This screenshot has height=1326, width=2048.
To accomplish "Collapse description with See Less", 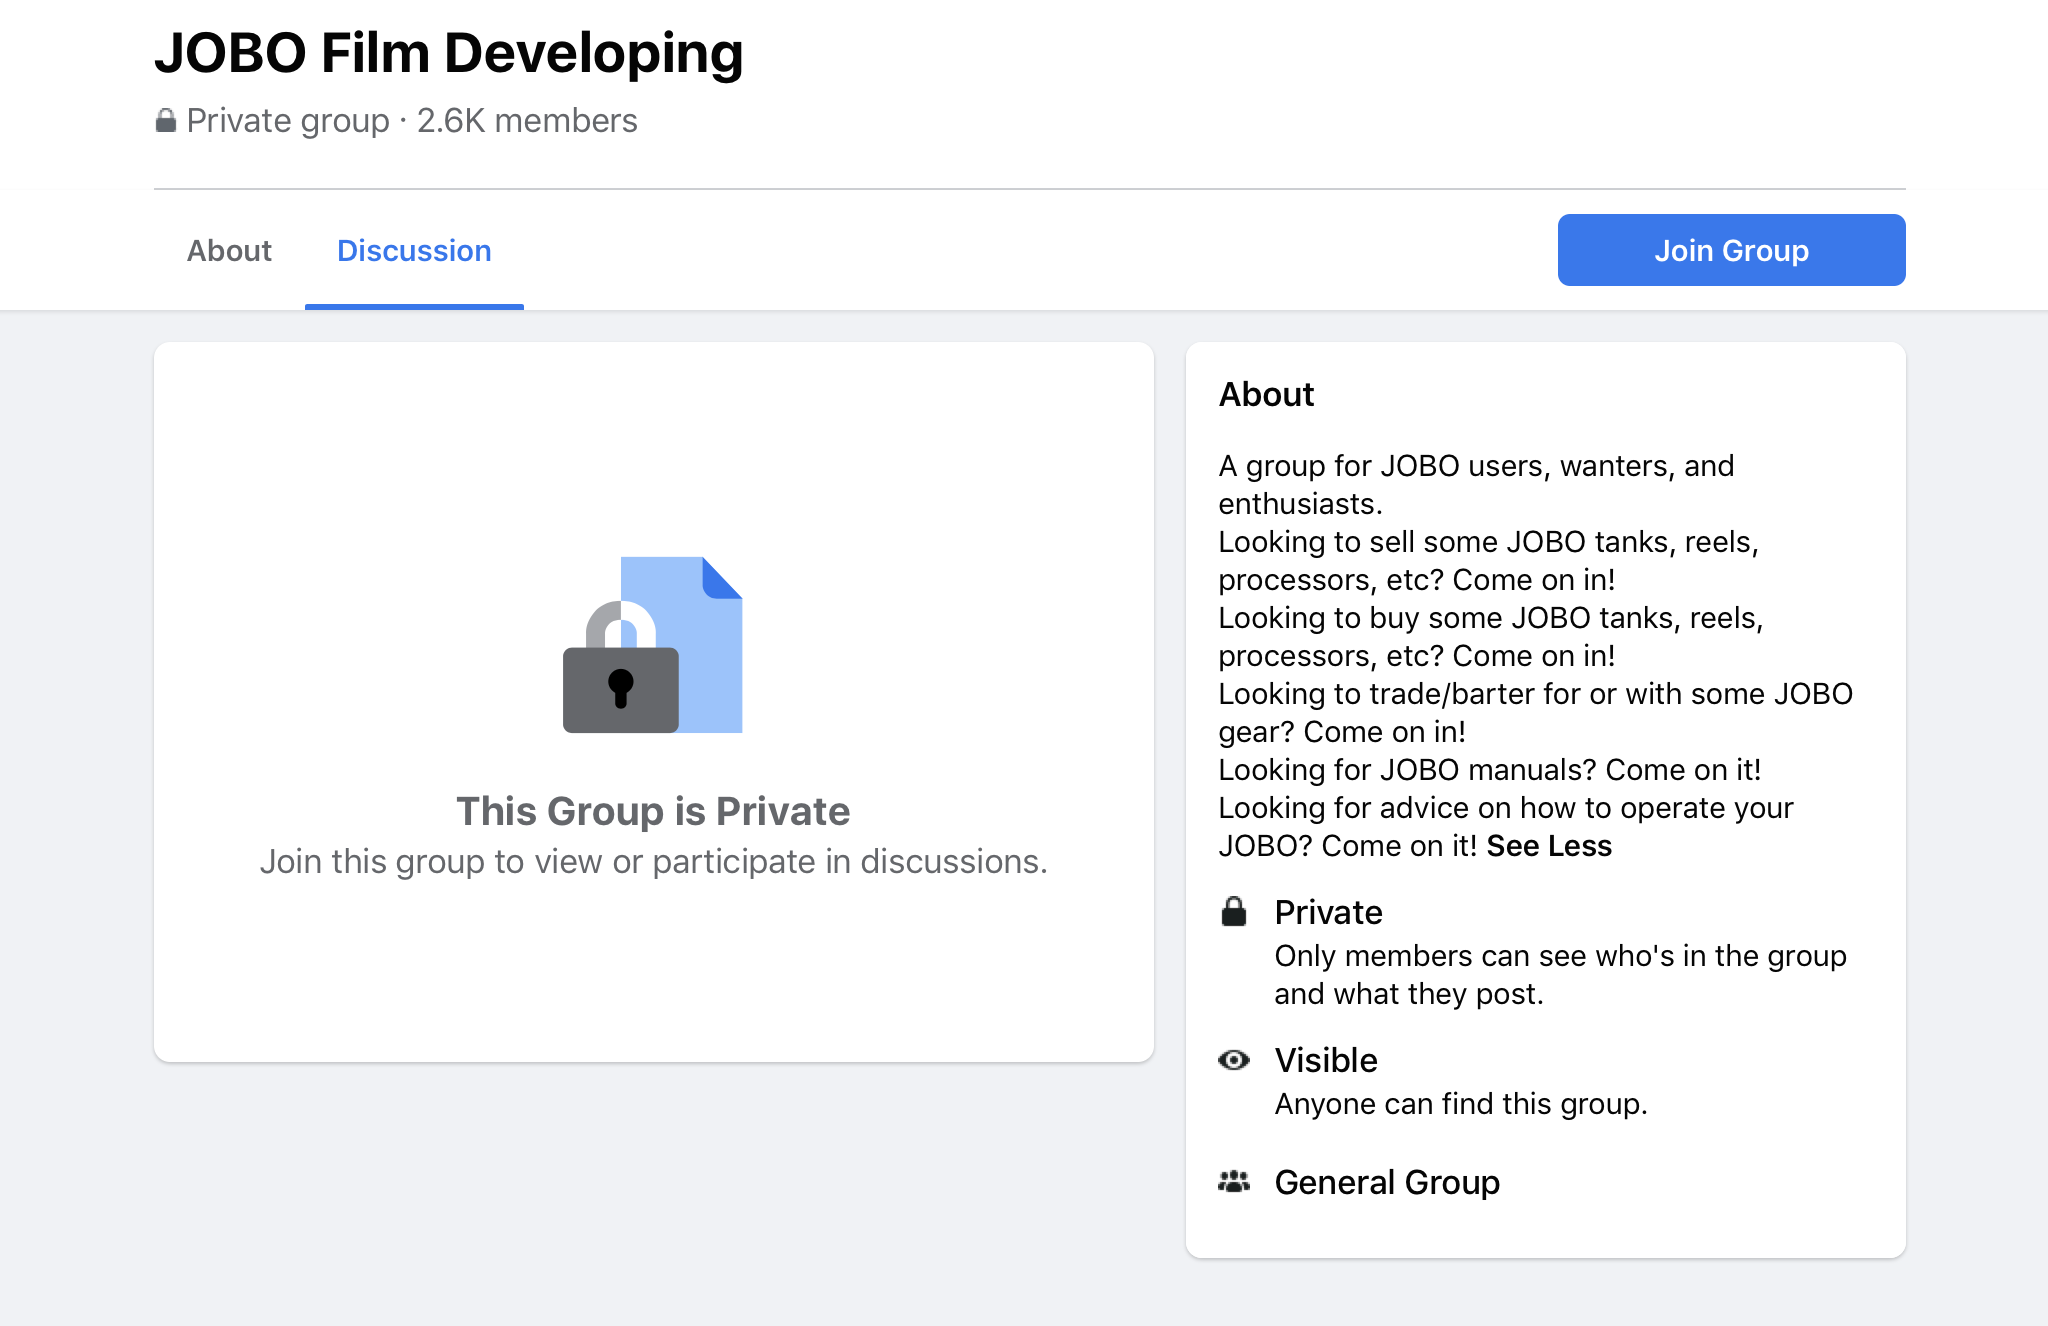I will [1549, 846].
